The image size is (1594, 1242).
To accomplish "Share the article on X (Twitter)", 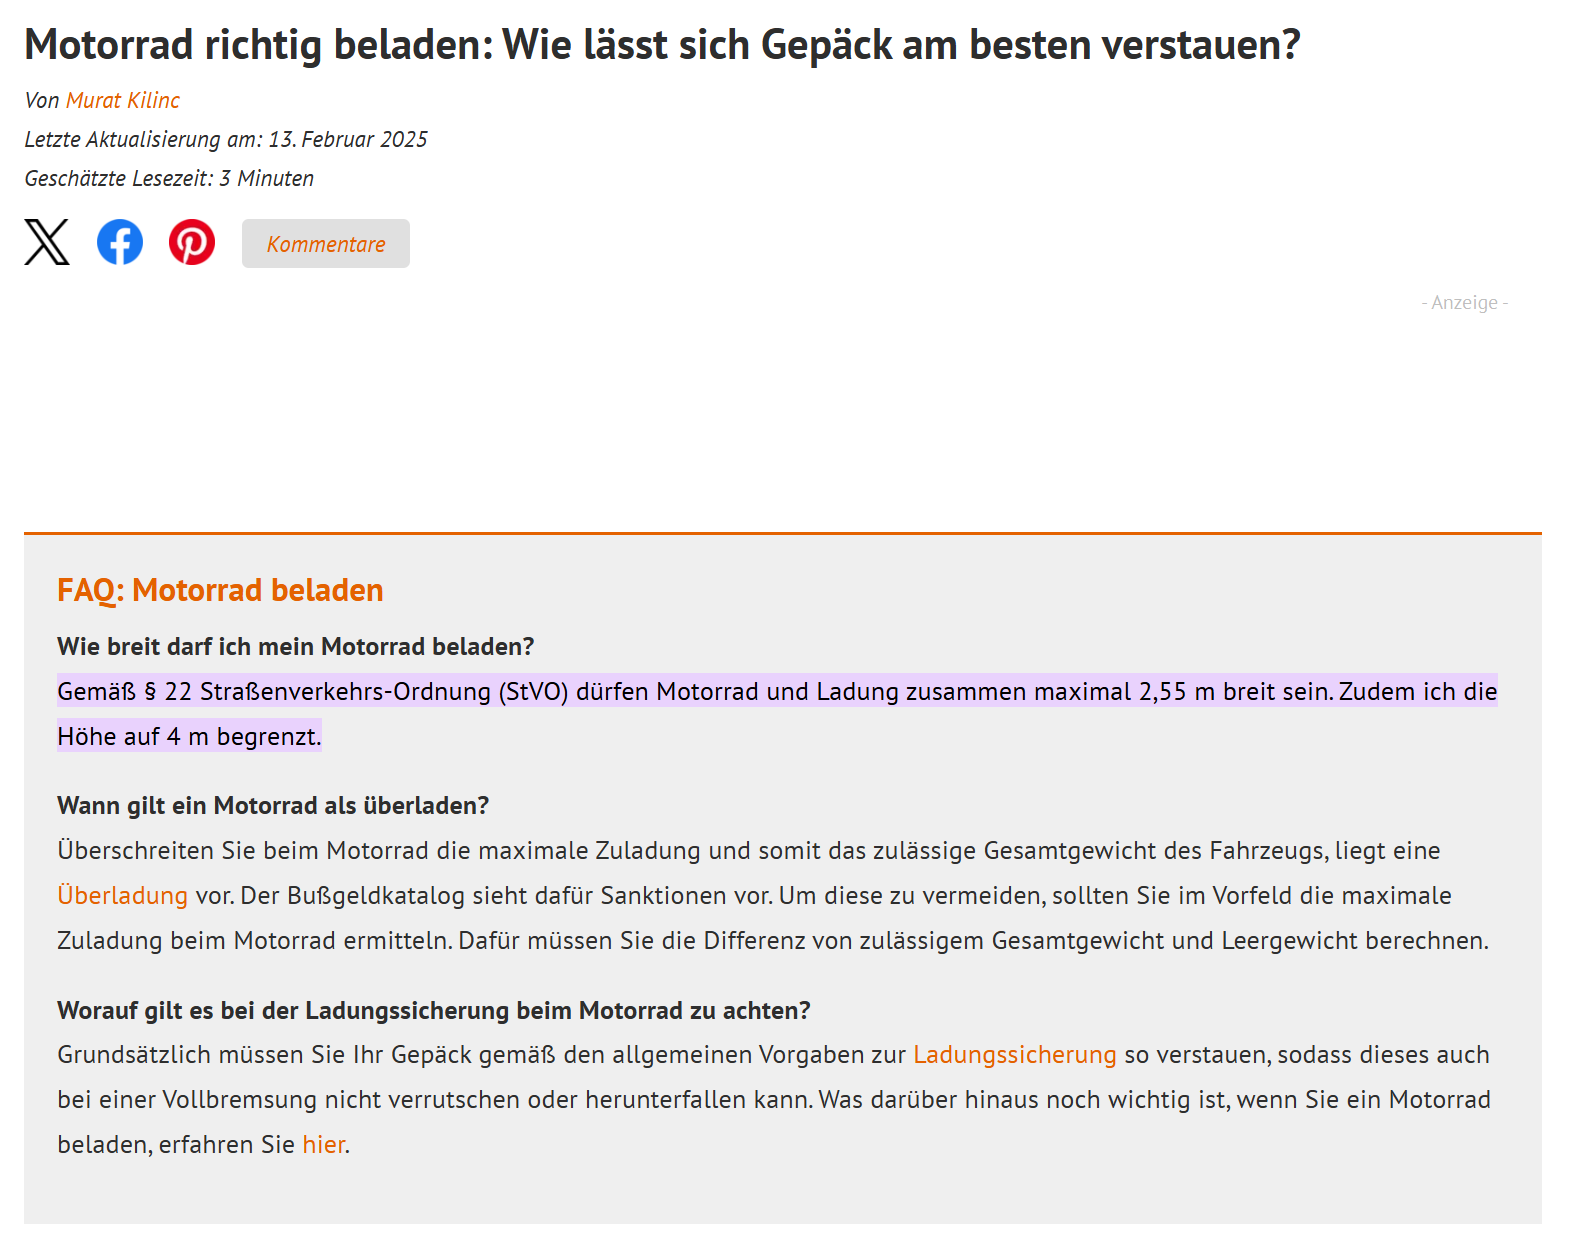I will coord(47,242).
